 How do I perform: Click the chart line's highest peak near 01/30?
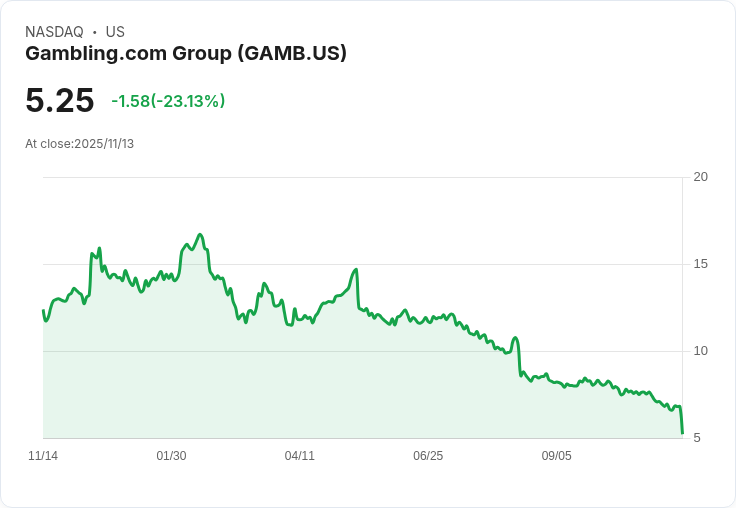point(200,235)
